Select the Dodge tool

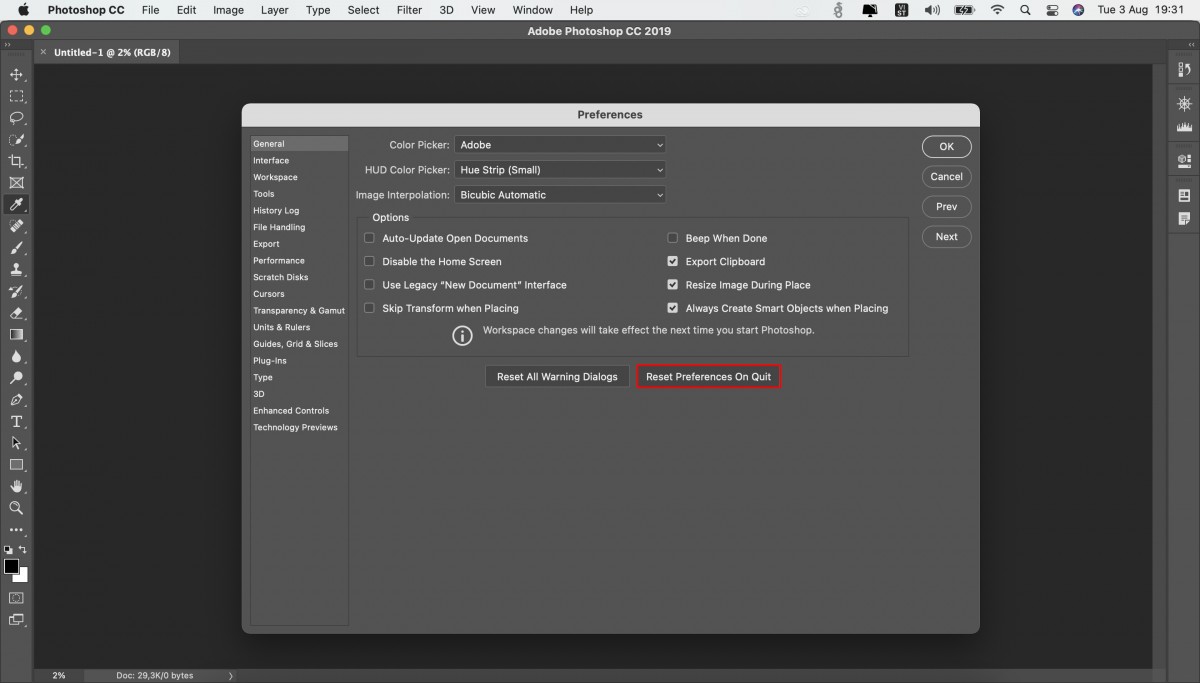coord(16,378)
